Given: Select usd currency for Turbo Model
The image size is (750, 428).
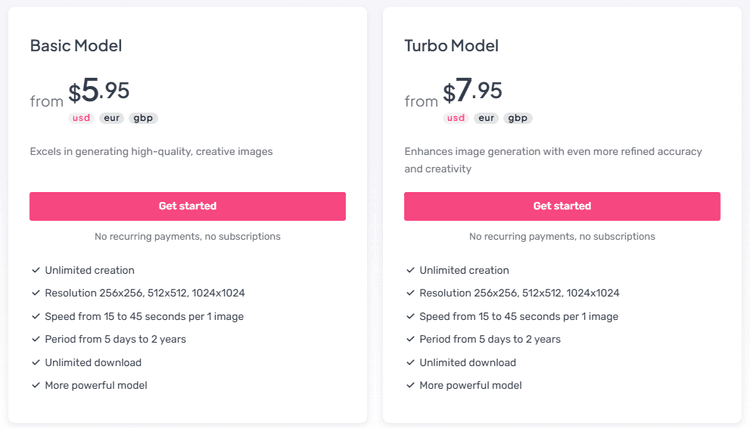Looking at the screenshot, I should pyautogui.click(x=456, y=118).
